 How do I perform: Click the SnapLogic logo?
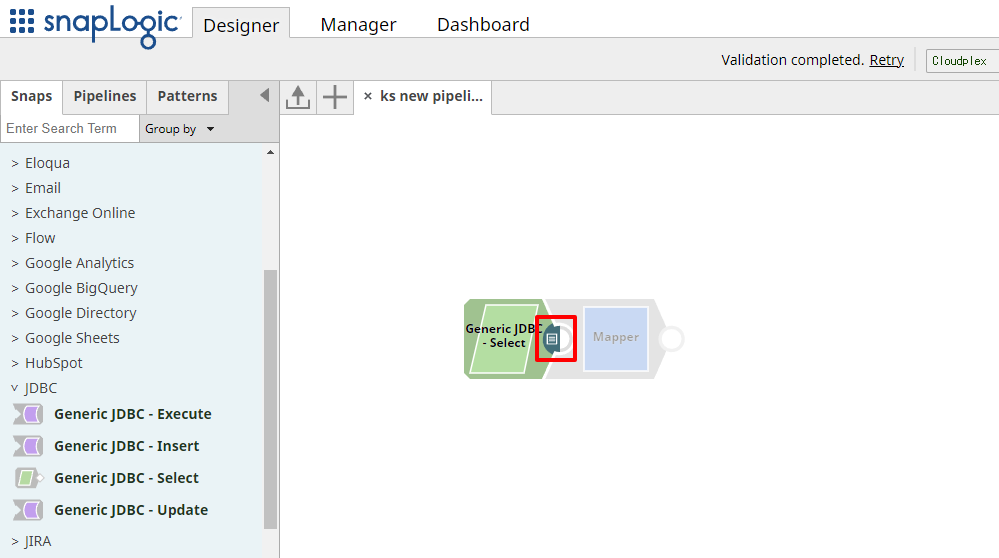111,25
